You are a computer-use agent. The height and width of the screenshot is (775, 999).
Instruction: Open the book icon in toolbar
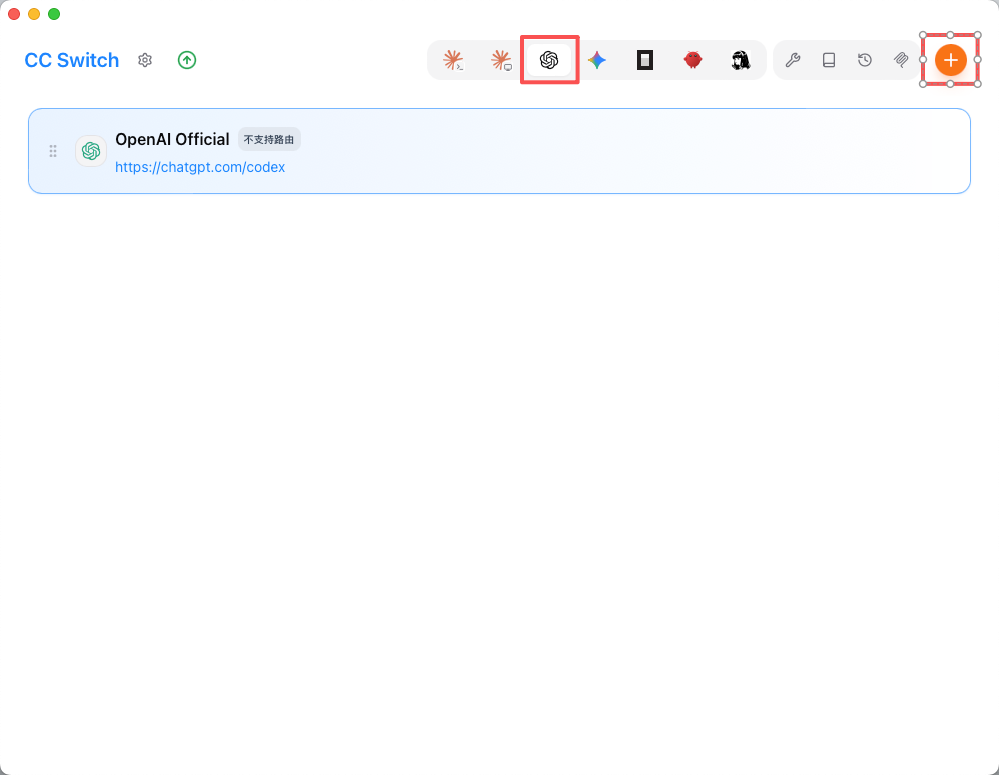[x=829, y=60]
